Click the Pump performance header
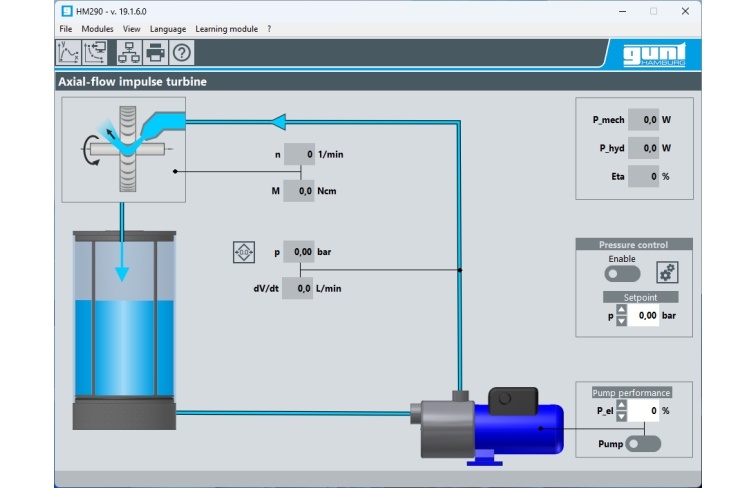The height and width of the screenshot is (488, 755). pos(631,393)
